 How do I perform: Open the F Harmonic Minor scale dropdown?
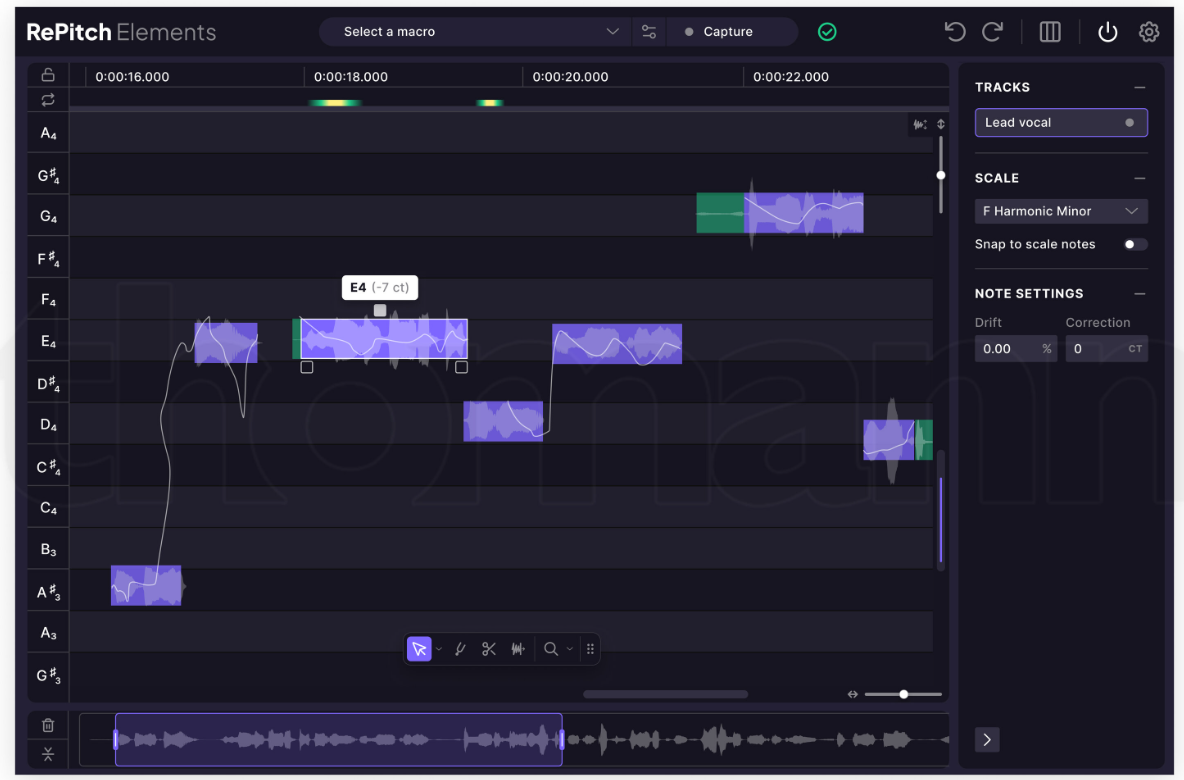click(x=1061, y=211)
